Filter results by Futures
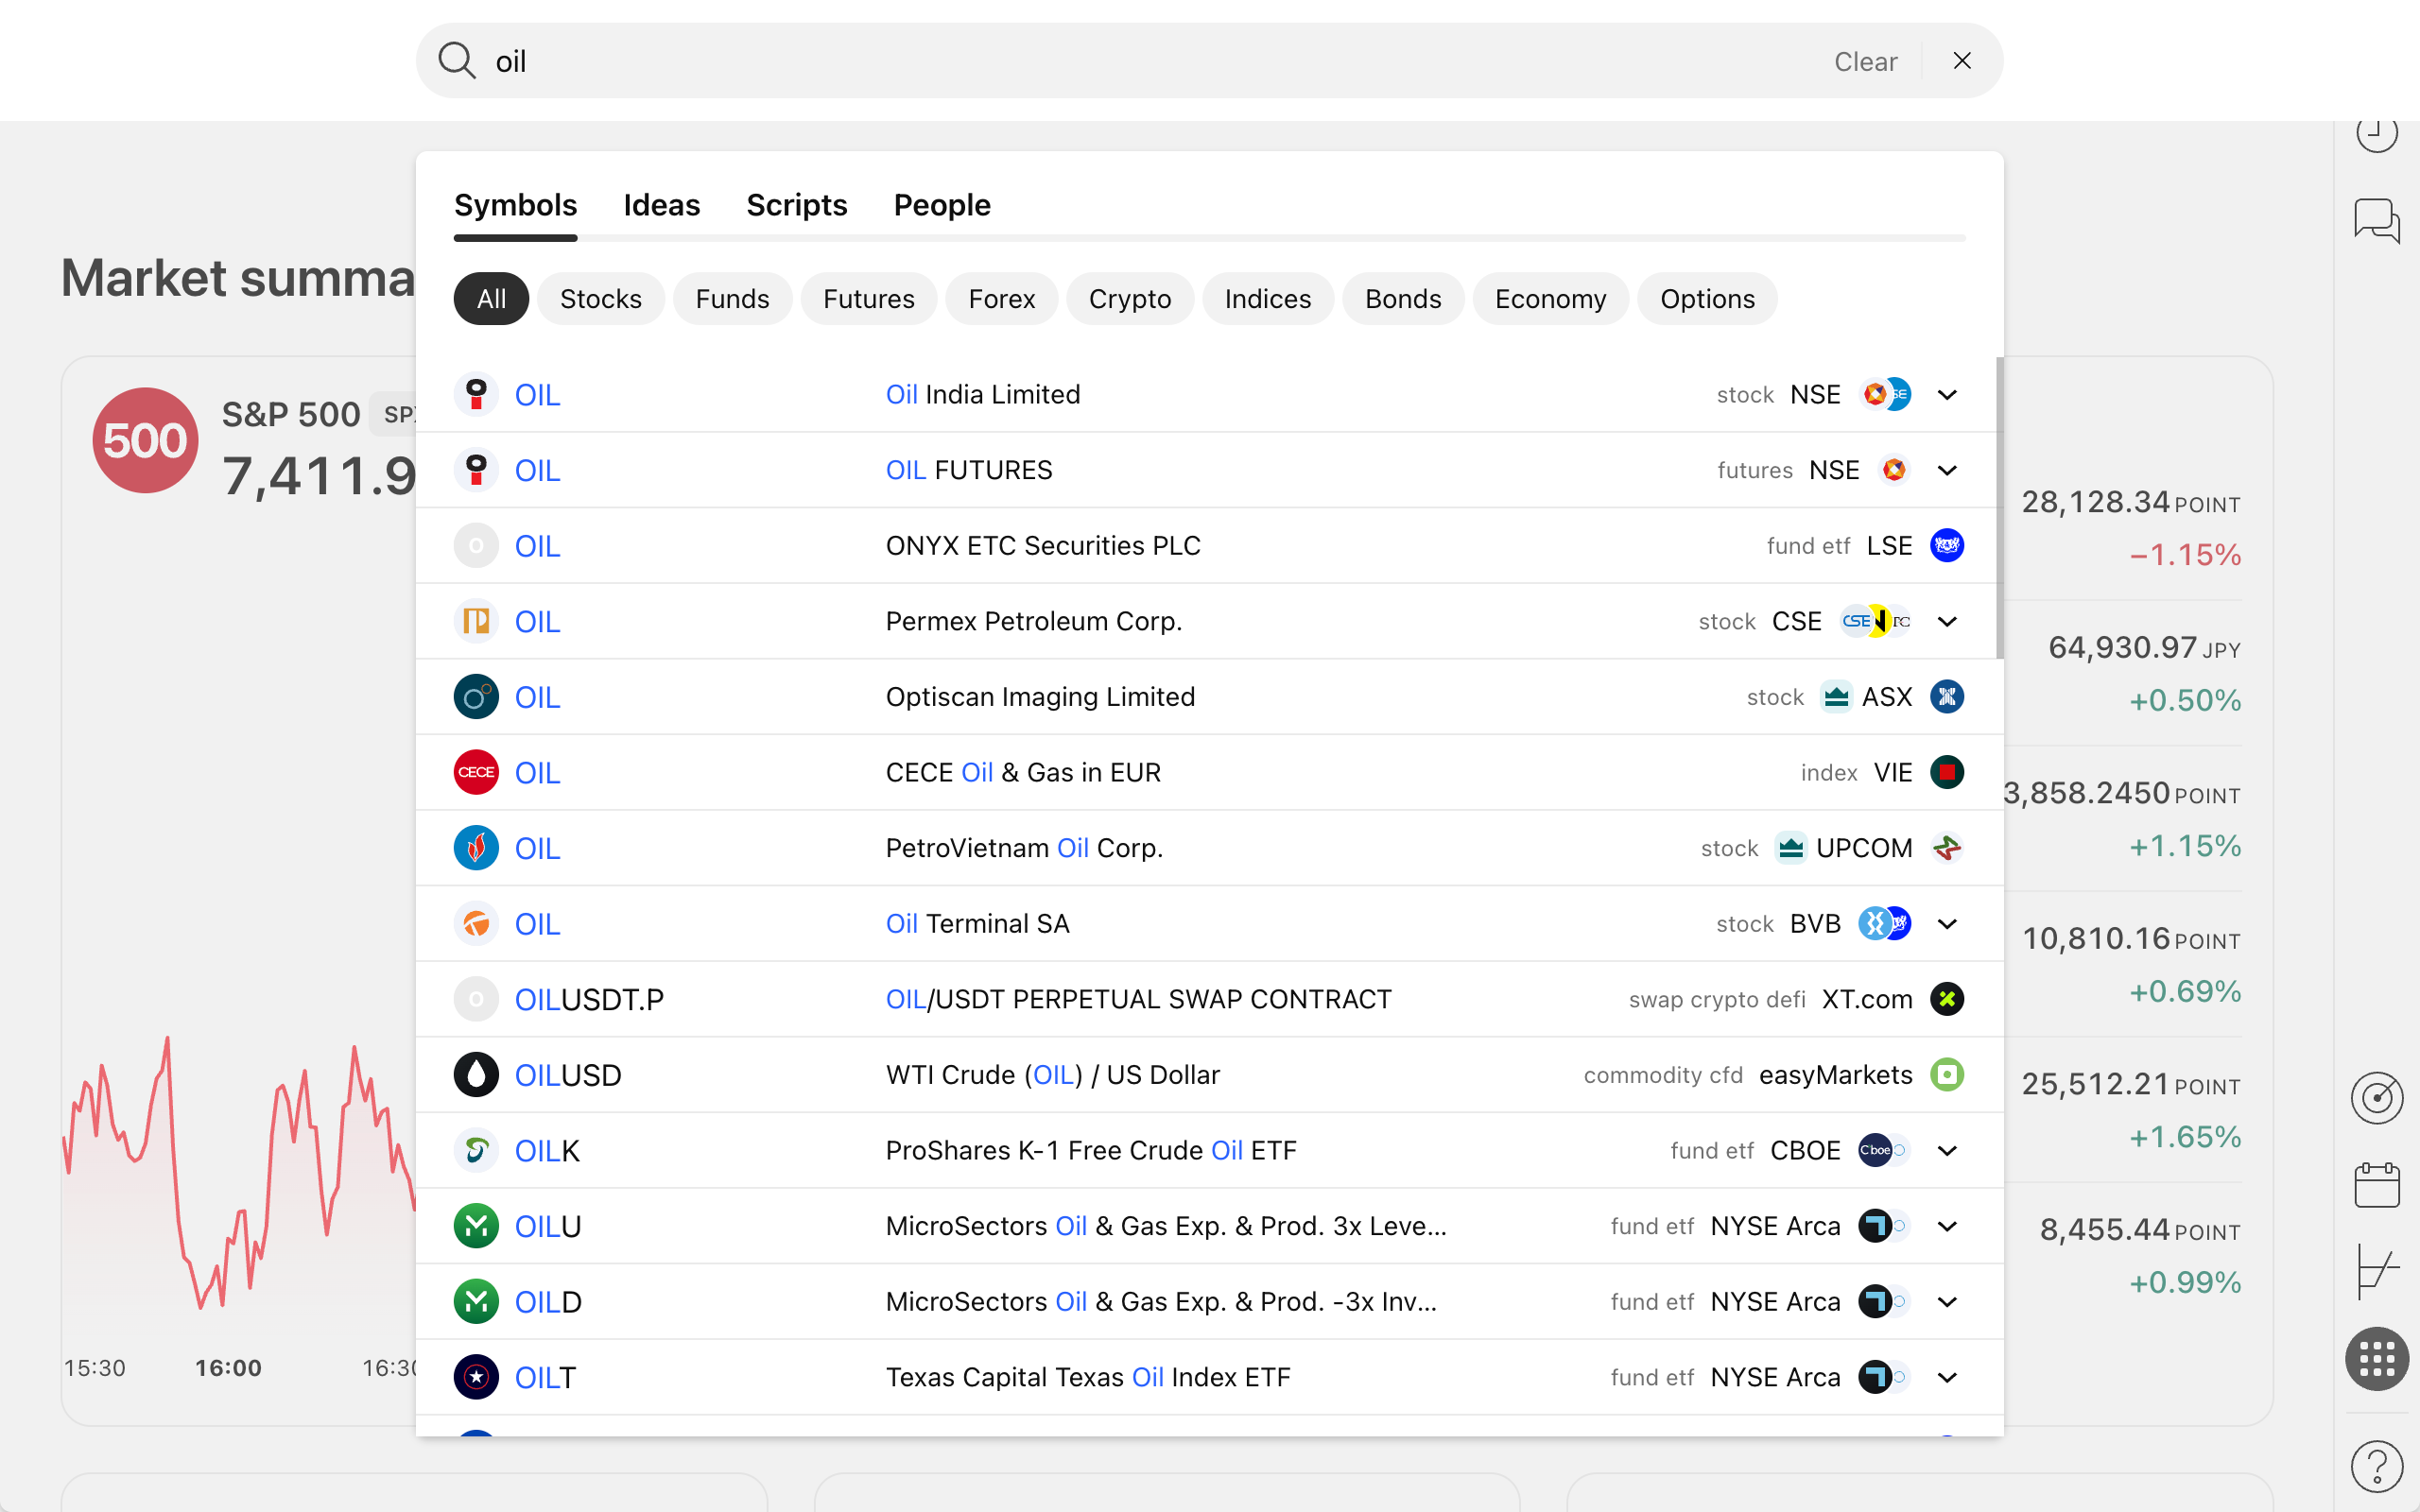 pyautogui.click(x=868, y=299)
